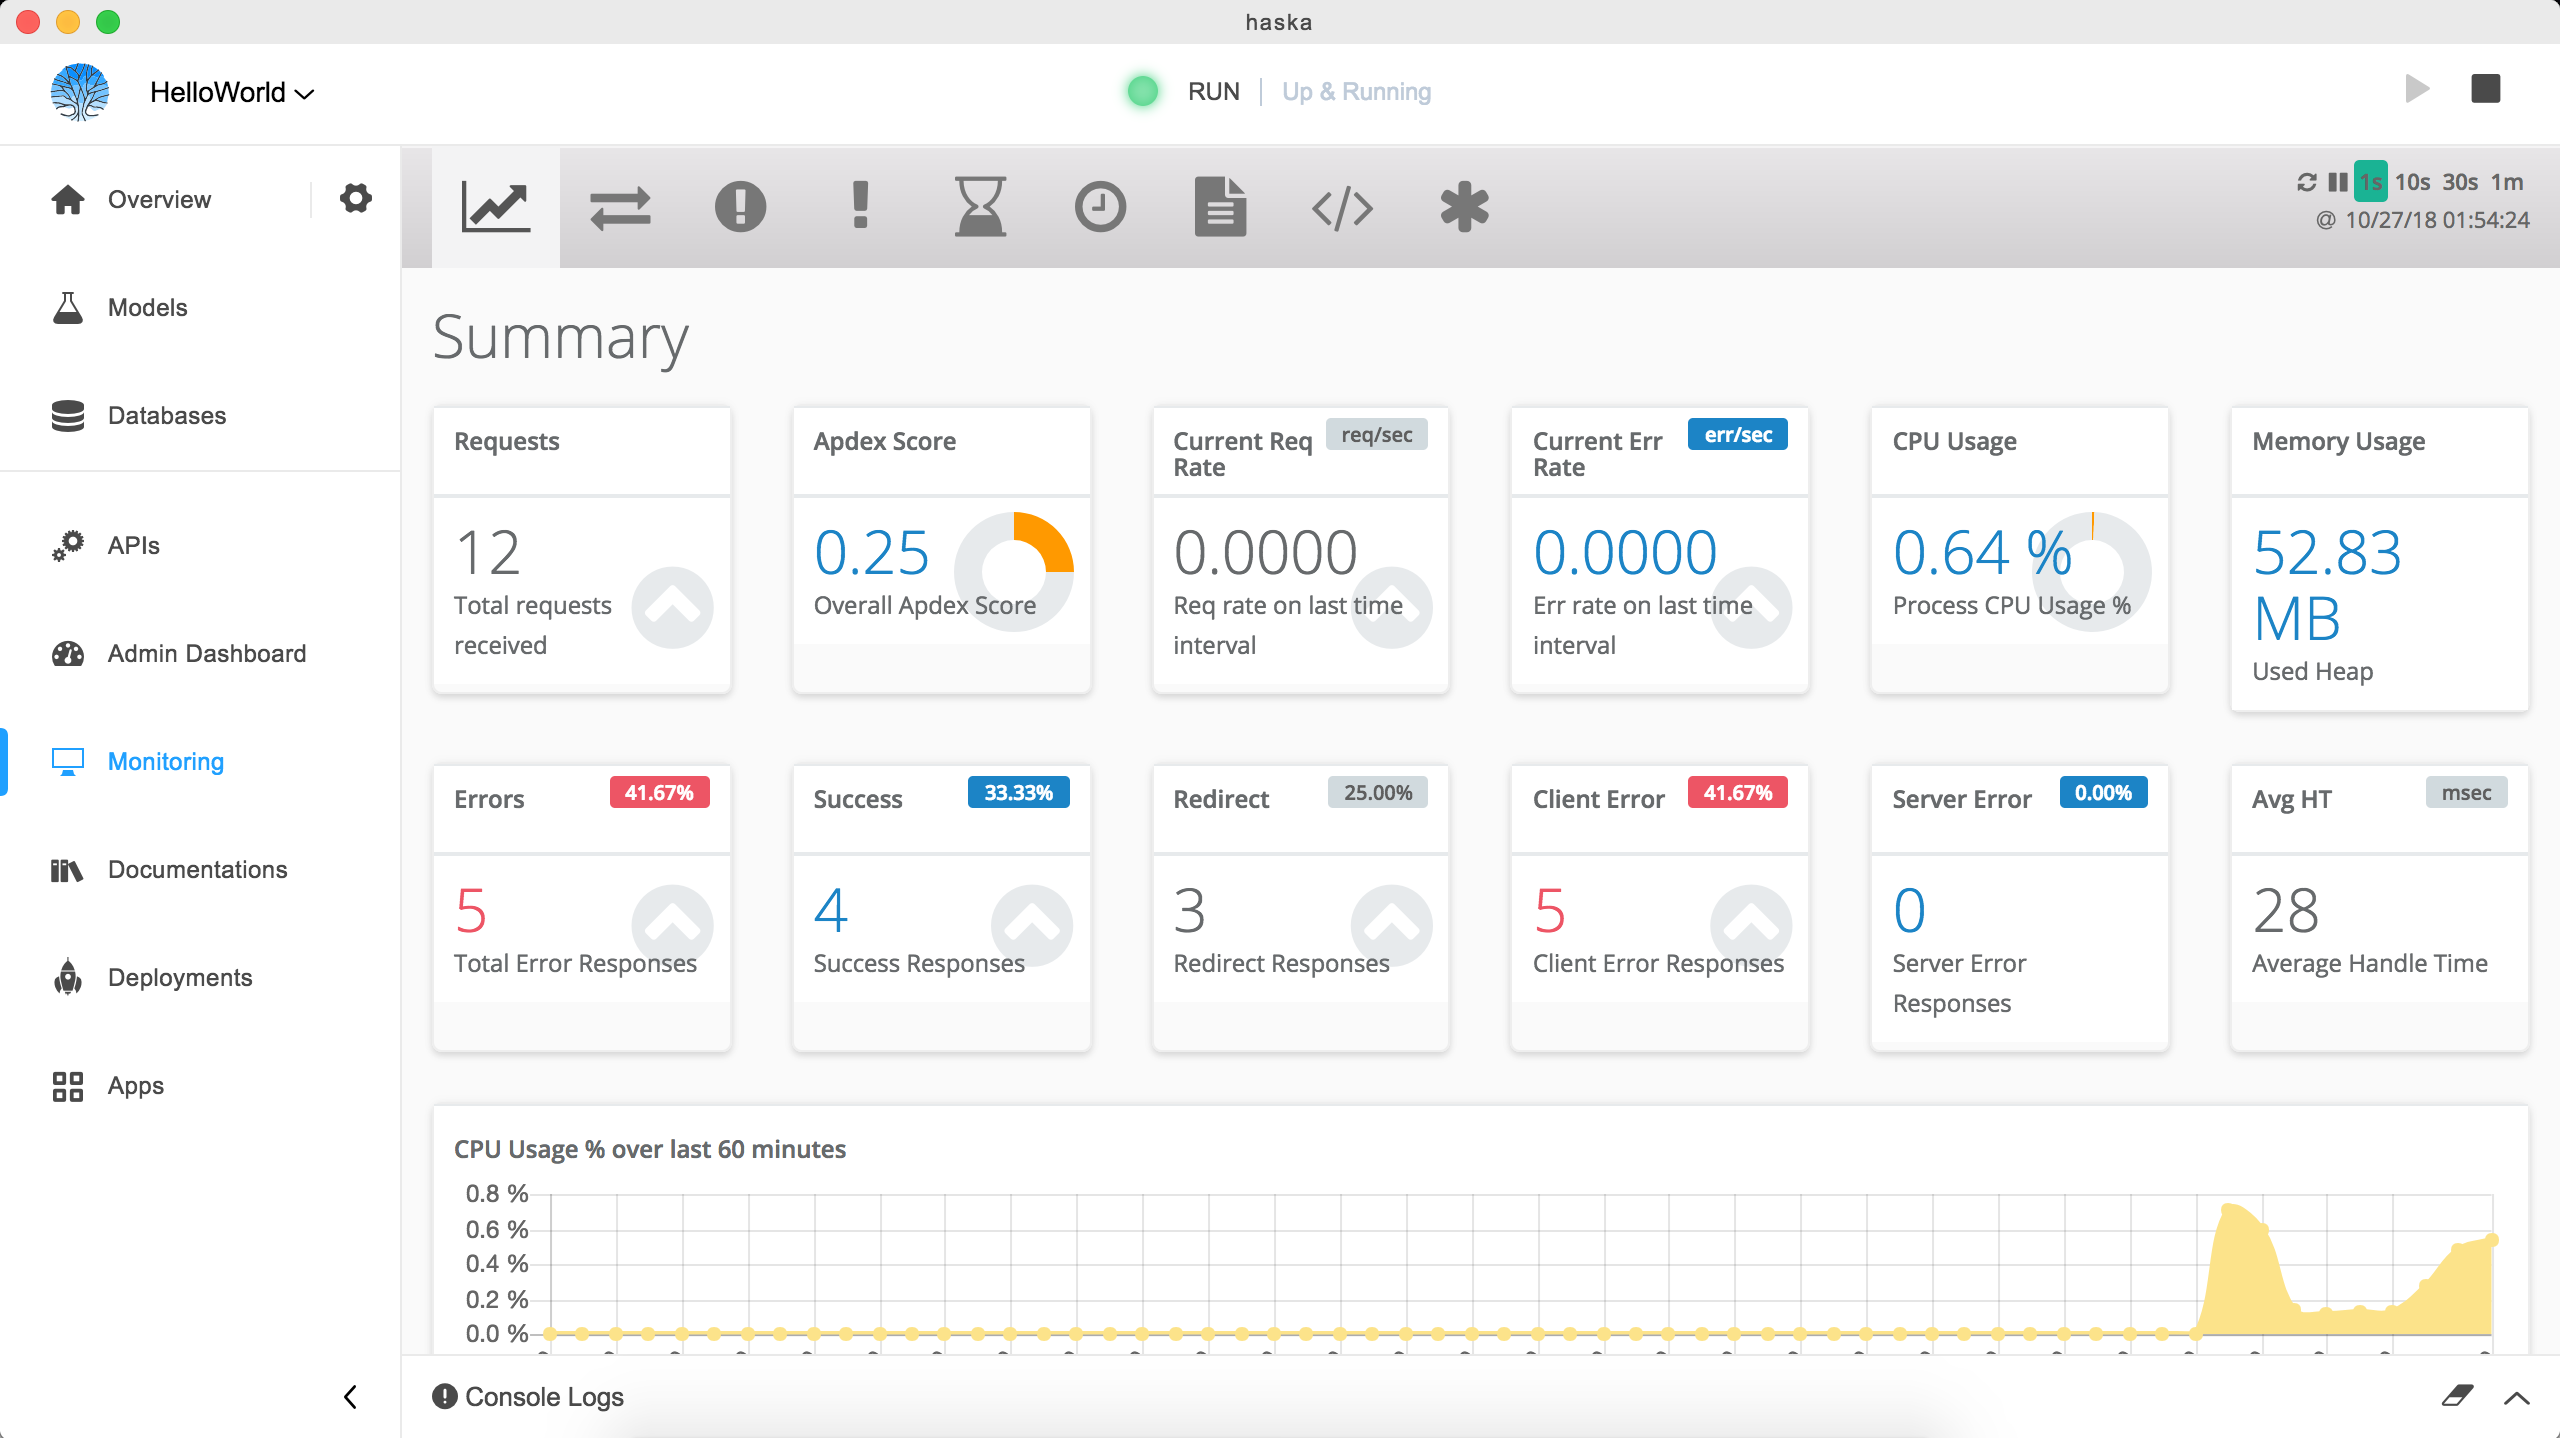The image size is (2560, 1438).
Task: Open the document payload tab
Action: point(1220,207)
